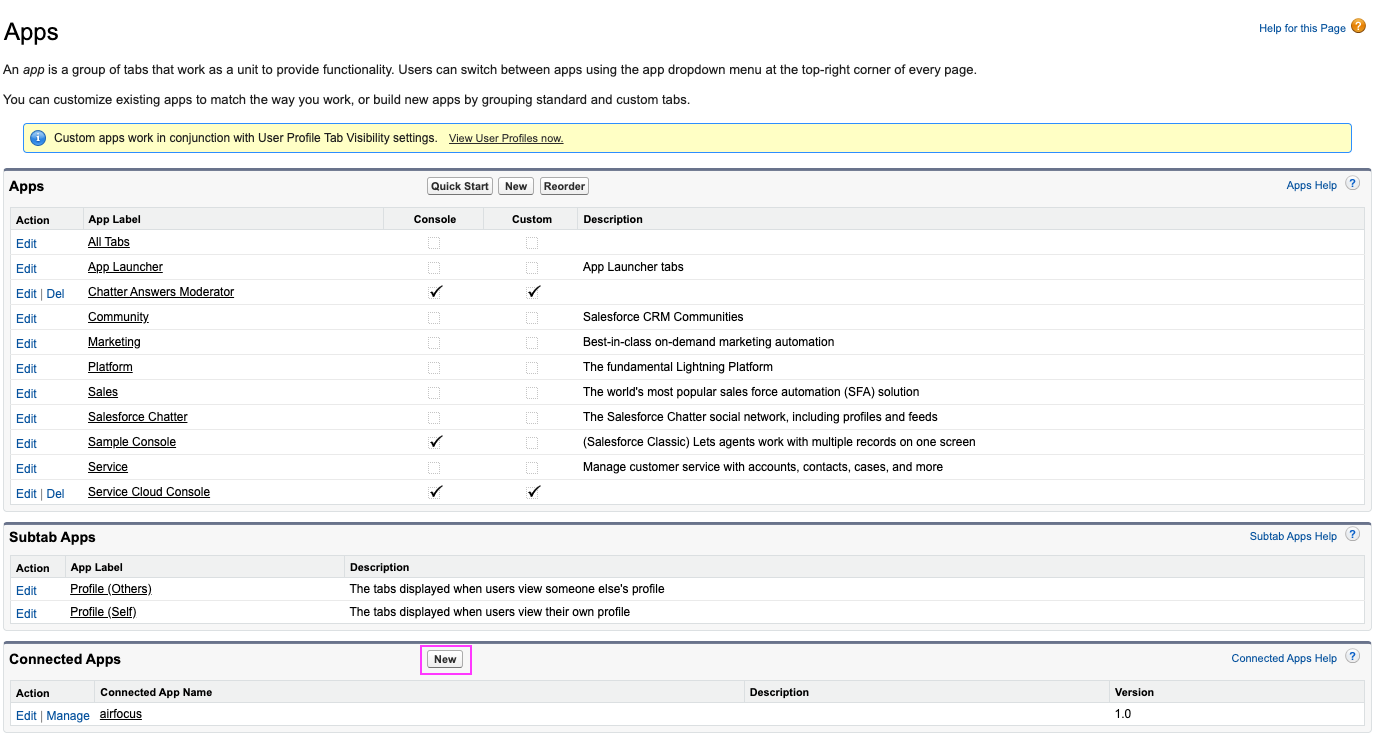The image size is (1377, 752).
Task: Open Service Cloud Console app label
Action: click(149, 492)
